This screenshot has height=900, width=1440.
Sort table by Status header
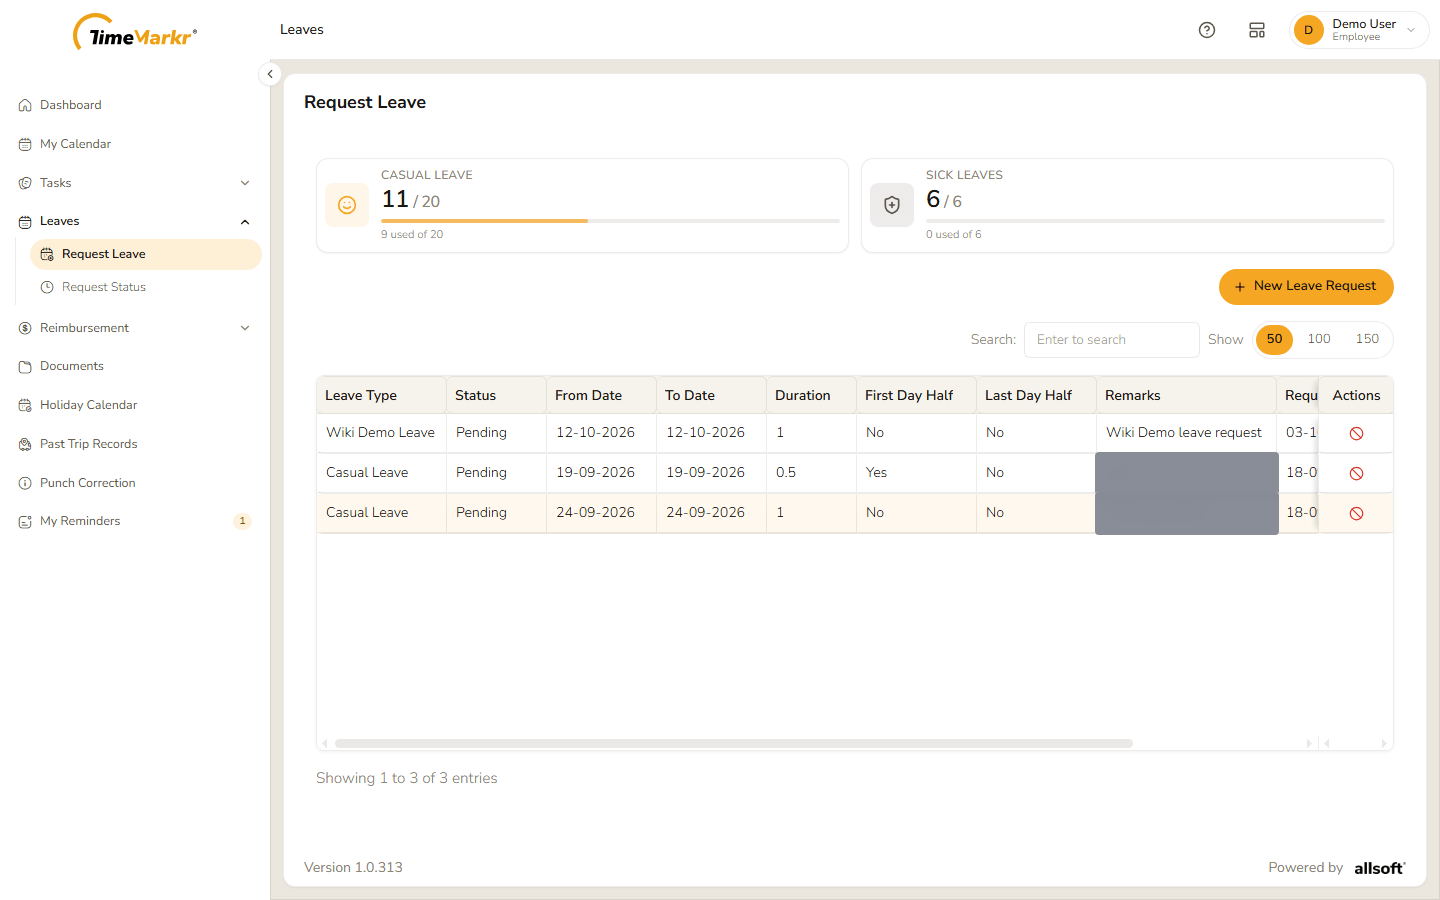tap(496, 395)
